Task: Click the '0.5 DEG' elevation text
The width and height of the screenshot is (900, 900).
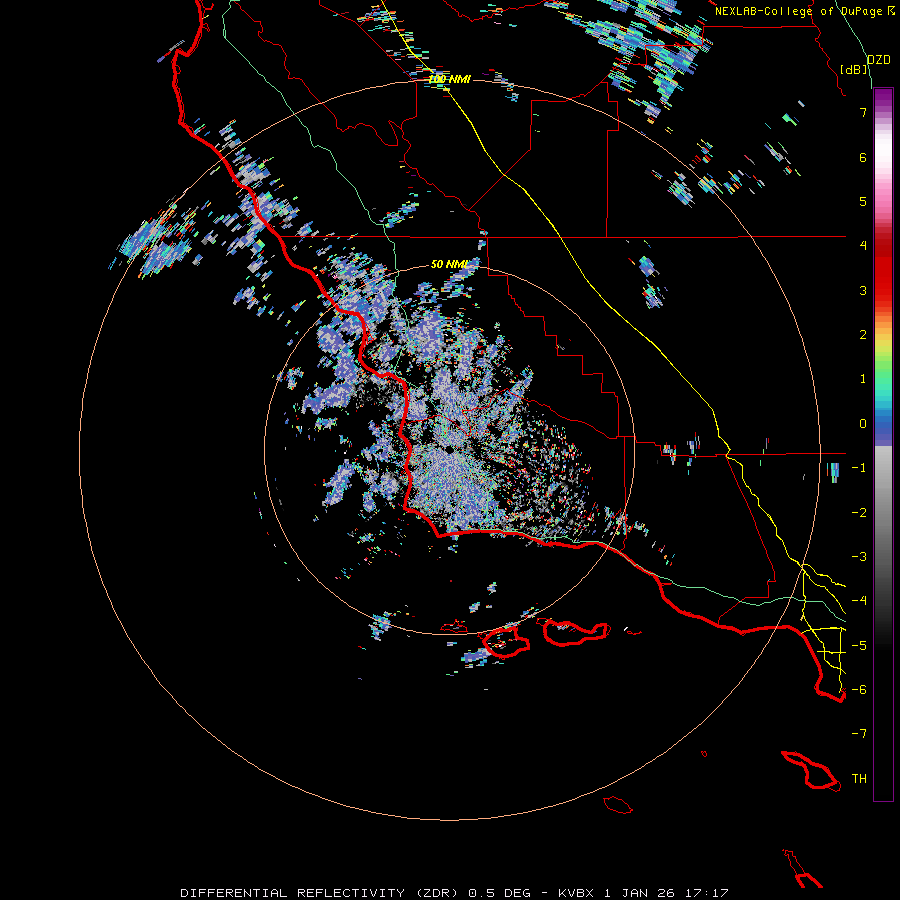Action: [499, 893]
